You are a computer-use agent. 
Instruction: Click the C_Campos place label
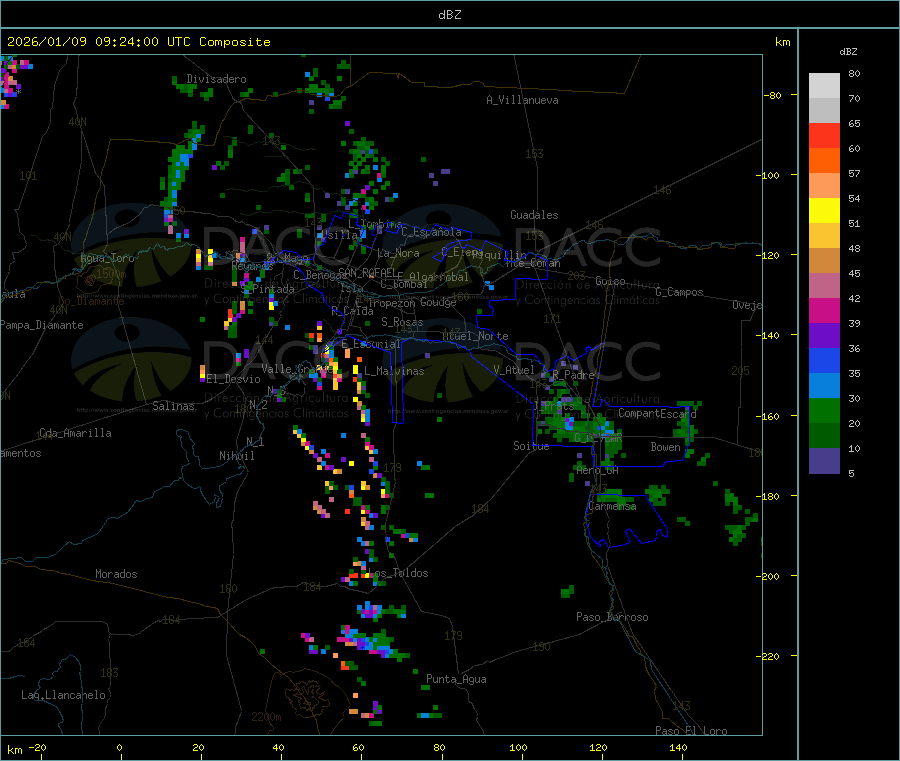pyautogui.click(x=679, y=292)
